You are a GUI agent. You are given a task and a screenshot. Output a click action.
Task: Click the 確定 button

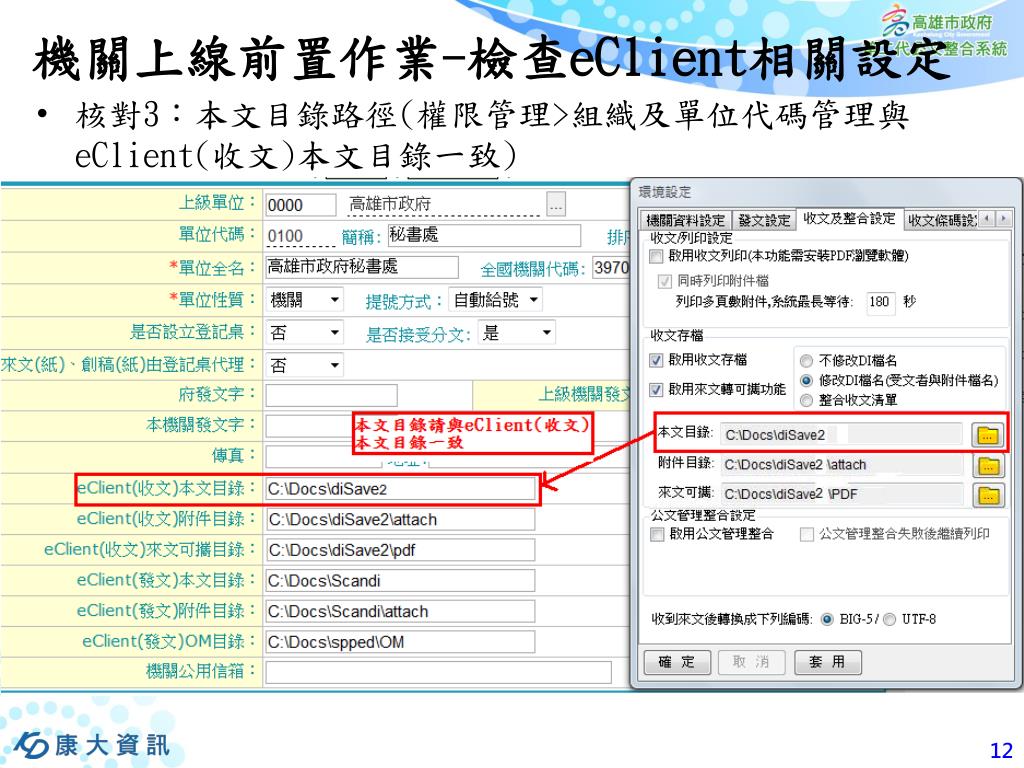[677, 662]
